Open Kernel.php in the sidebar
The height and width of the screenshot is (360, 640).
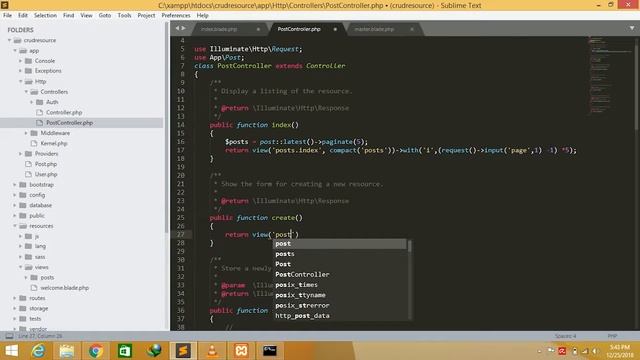53,143
